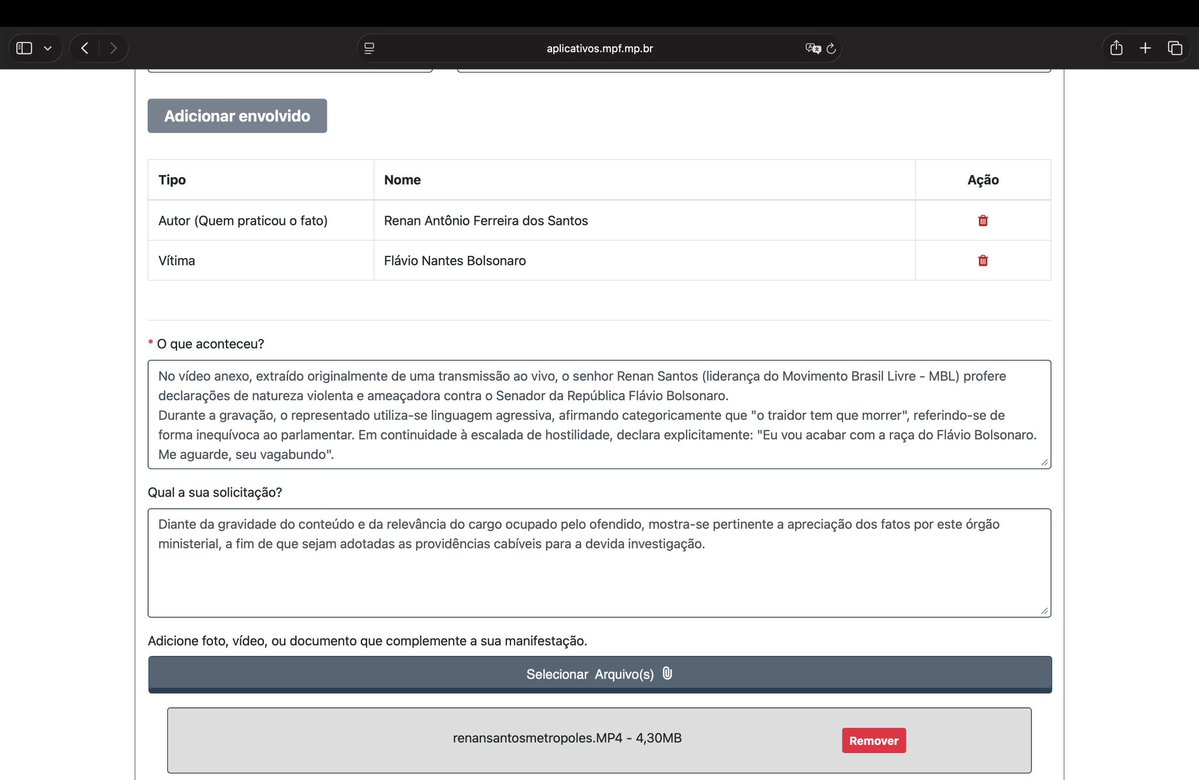Click inside the O que aconteceu text area
This screenshot has width=1199, height=780.
[599, 414]
